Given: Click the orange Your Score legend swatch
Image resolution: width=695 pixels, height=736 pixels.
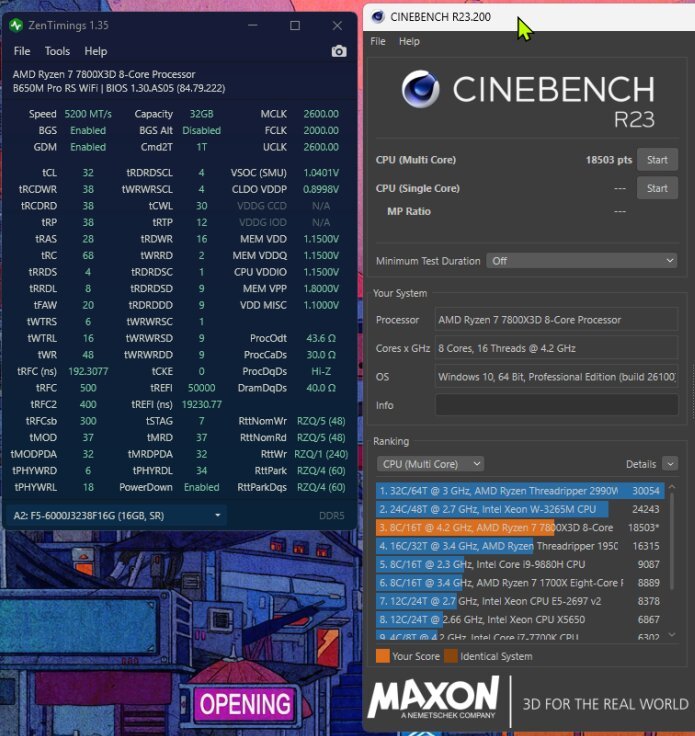Looking at the screenshot, I should click(x=382, y=656).
